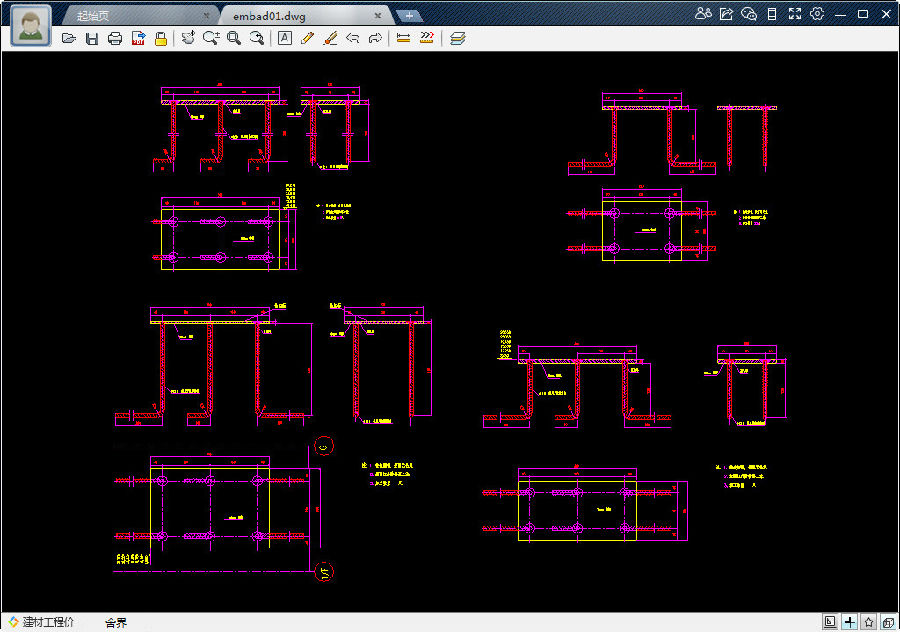Open a drawing file with folder icon
Screen dimensions: 900x632
coord(69,38)
